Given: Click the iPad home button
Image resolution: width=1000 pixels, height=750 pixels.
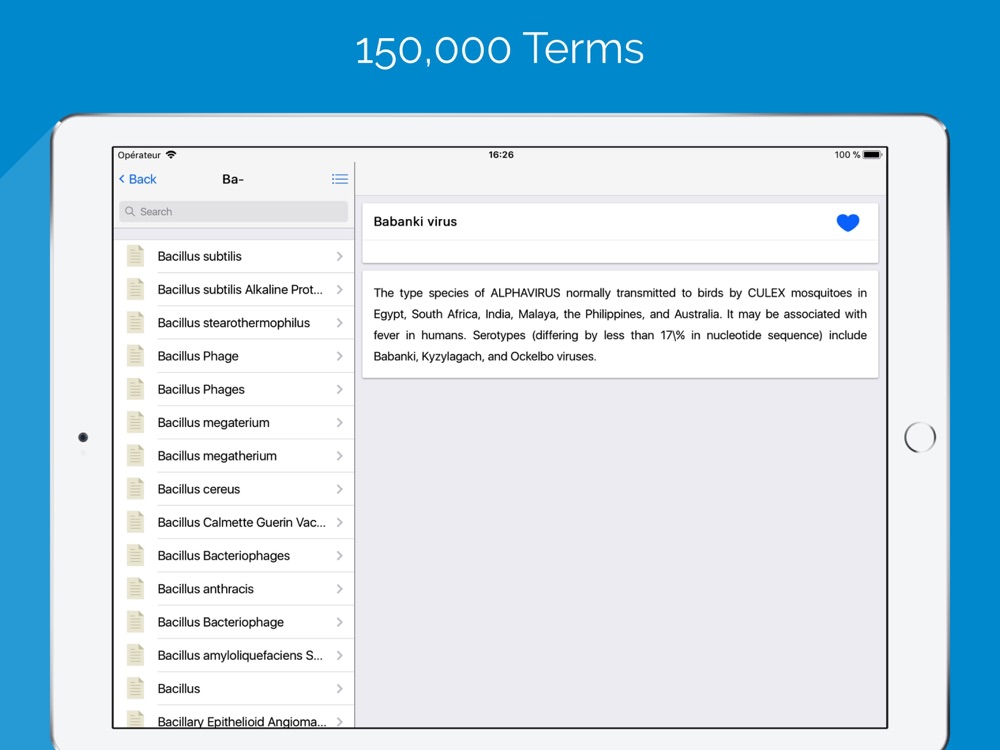Looking at the screenshot, I should coord(920,438).
